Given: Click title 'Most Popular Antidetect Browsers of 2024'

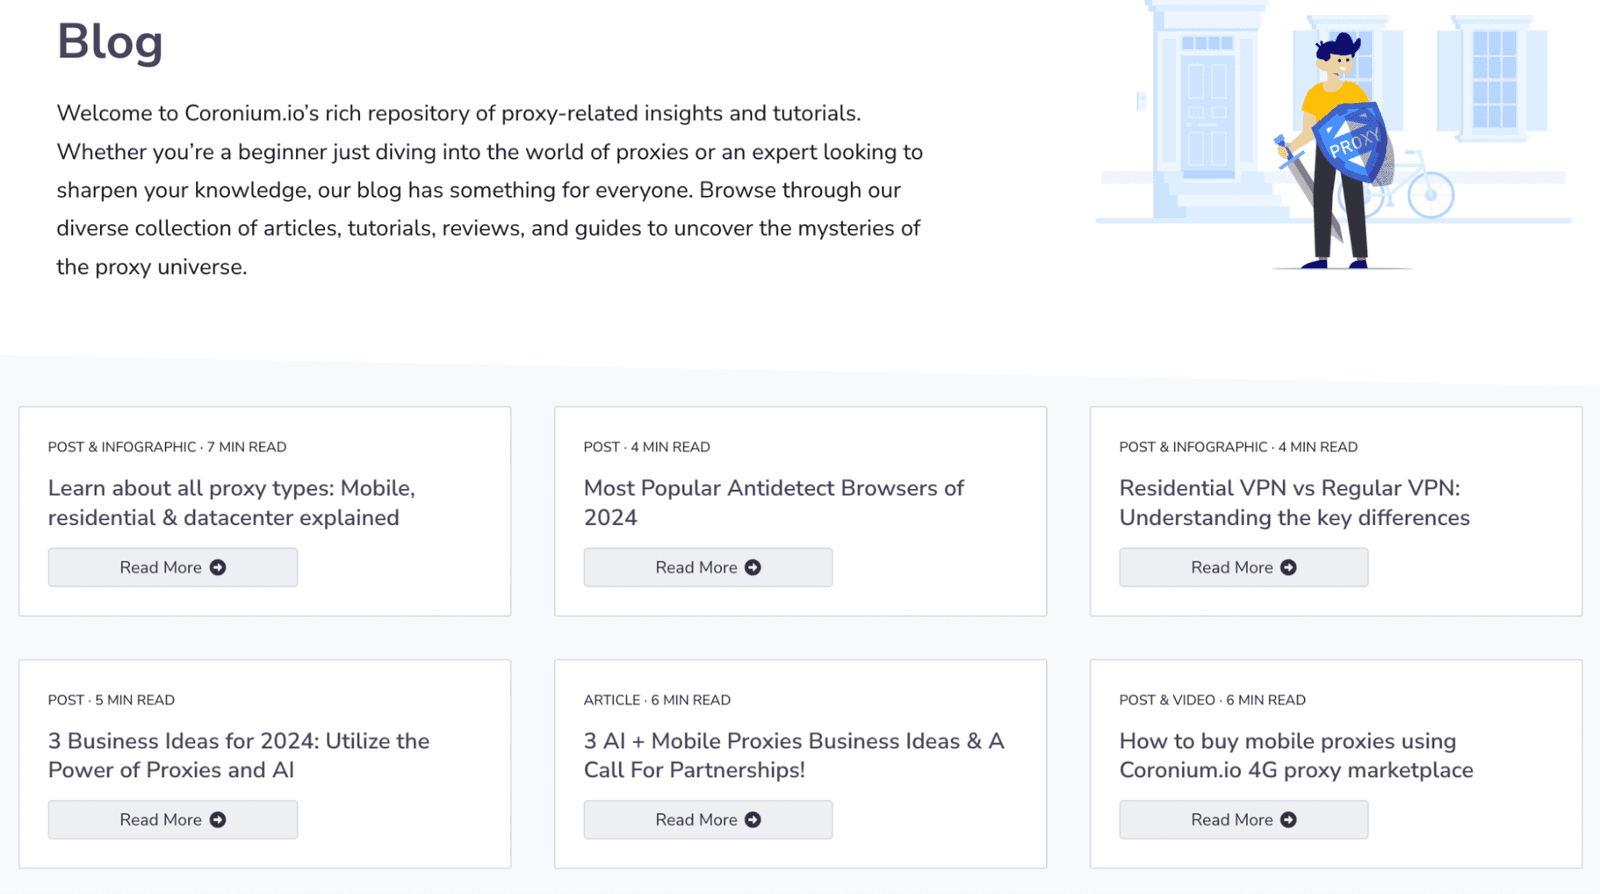Looking at the screenshot, I should 773,503.
